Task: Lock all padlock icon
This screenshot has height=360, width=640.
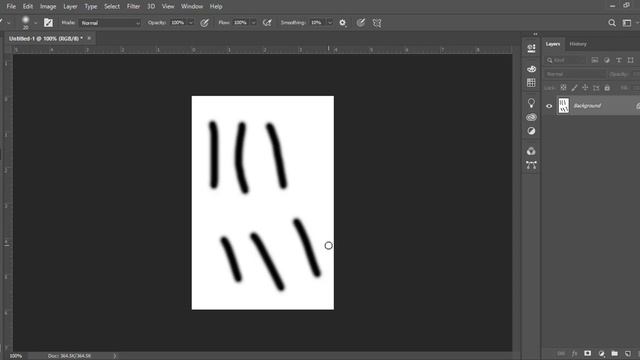Action: (x=607, y=88)
